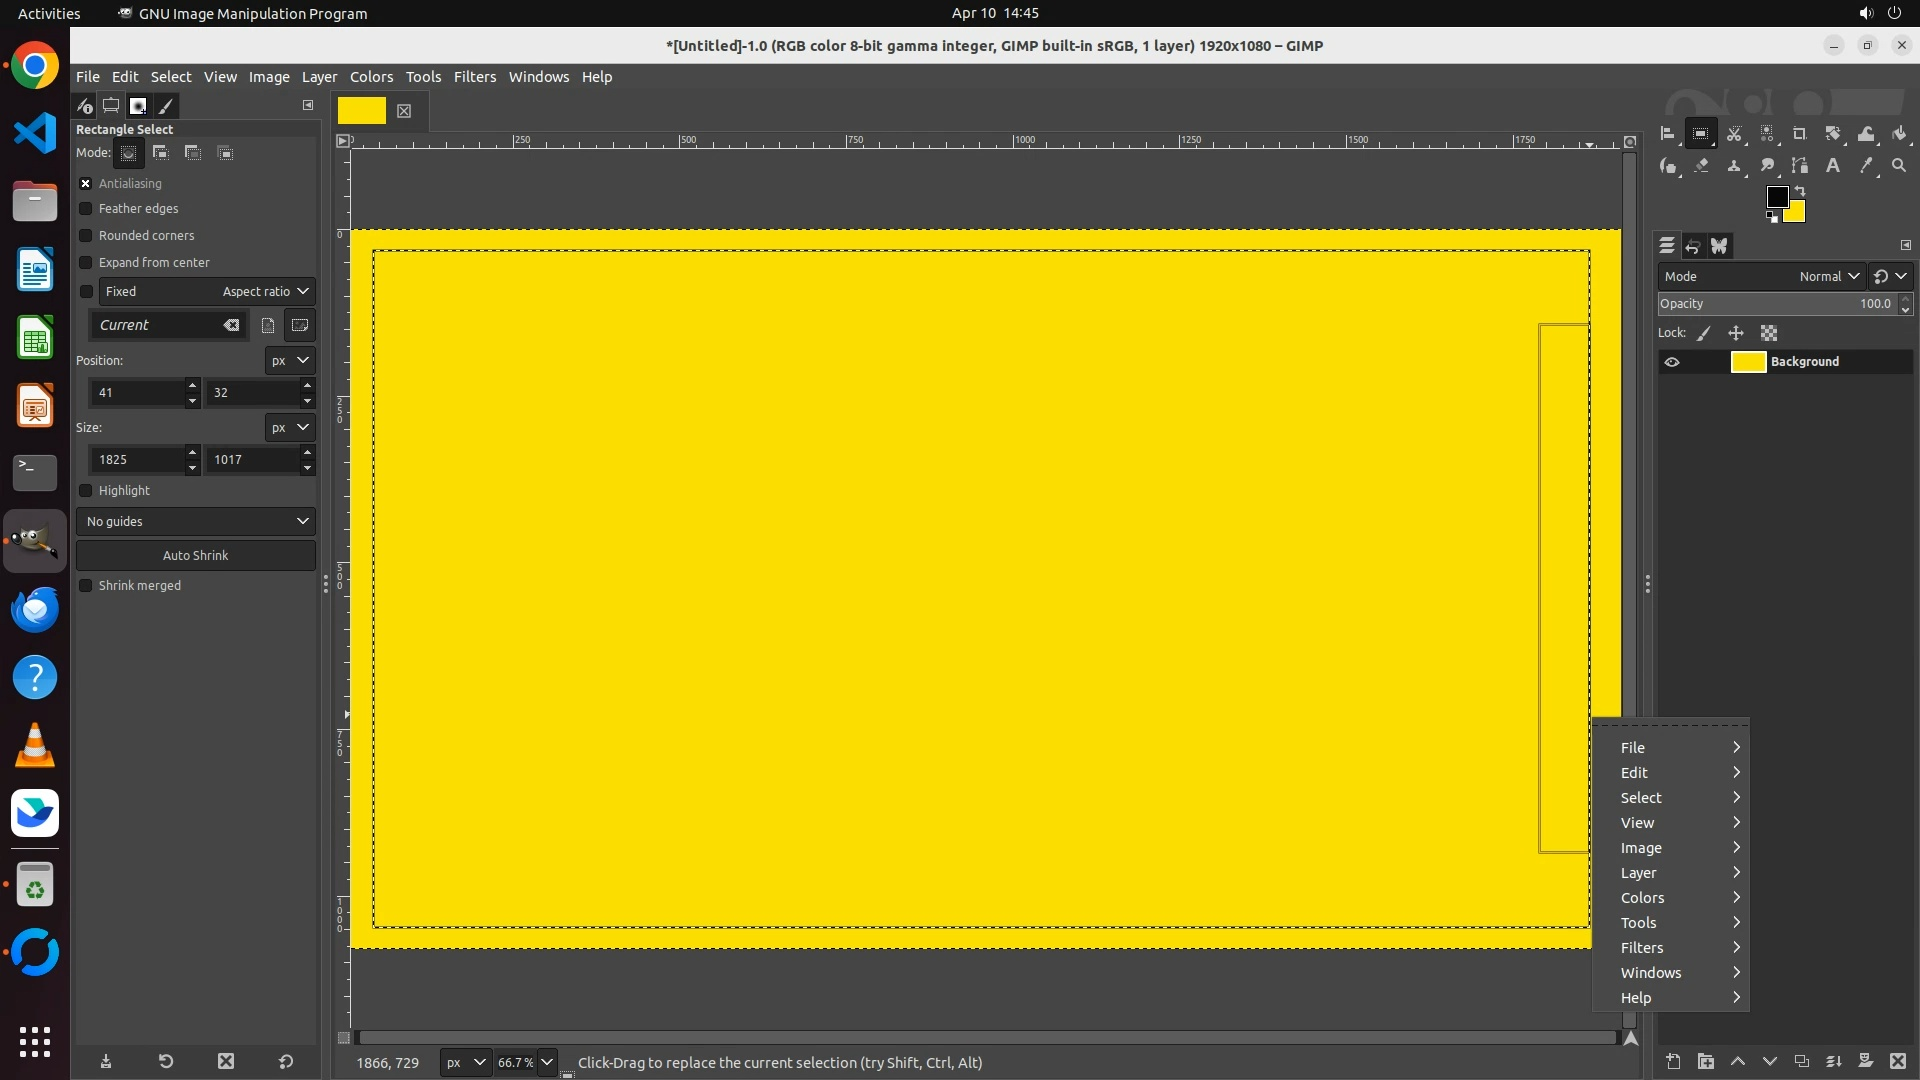Toggle Background layer visibility eye

pyautogui.click(x=1672, y=362)
